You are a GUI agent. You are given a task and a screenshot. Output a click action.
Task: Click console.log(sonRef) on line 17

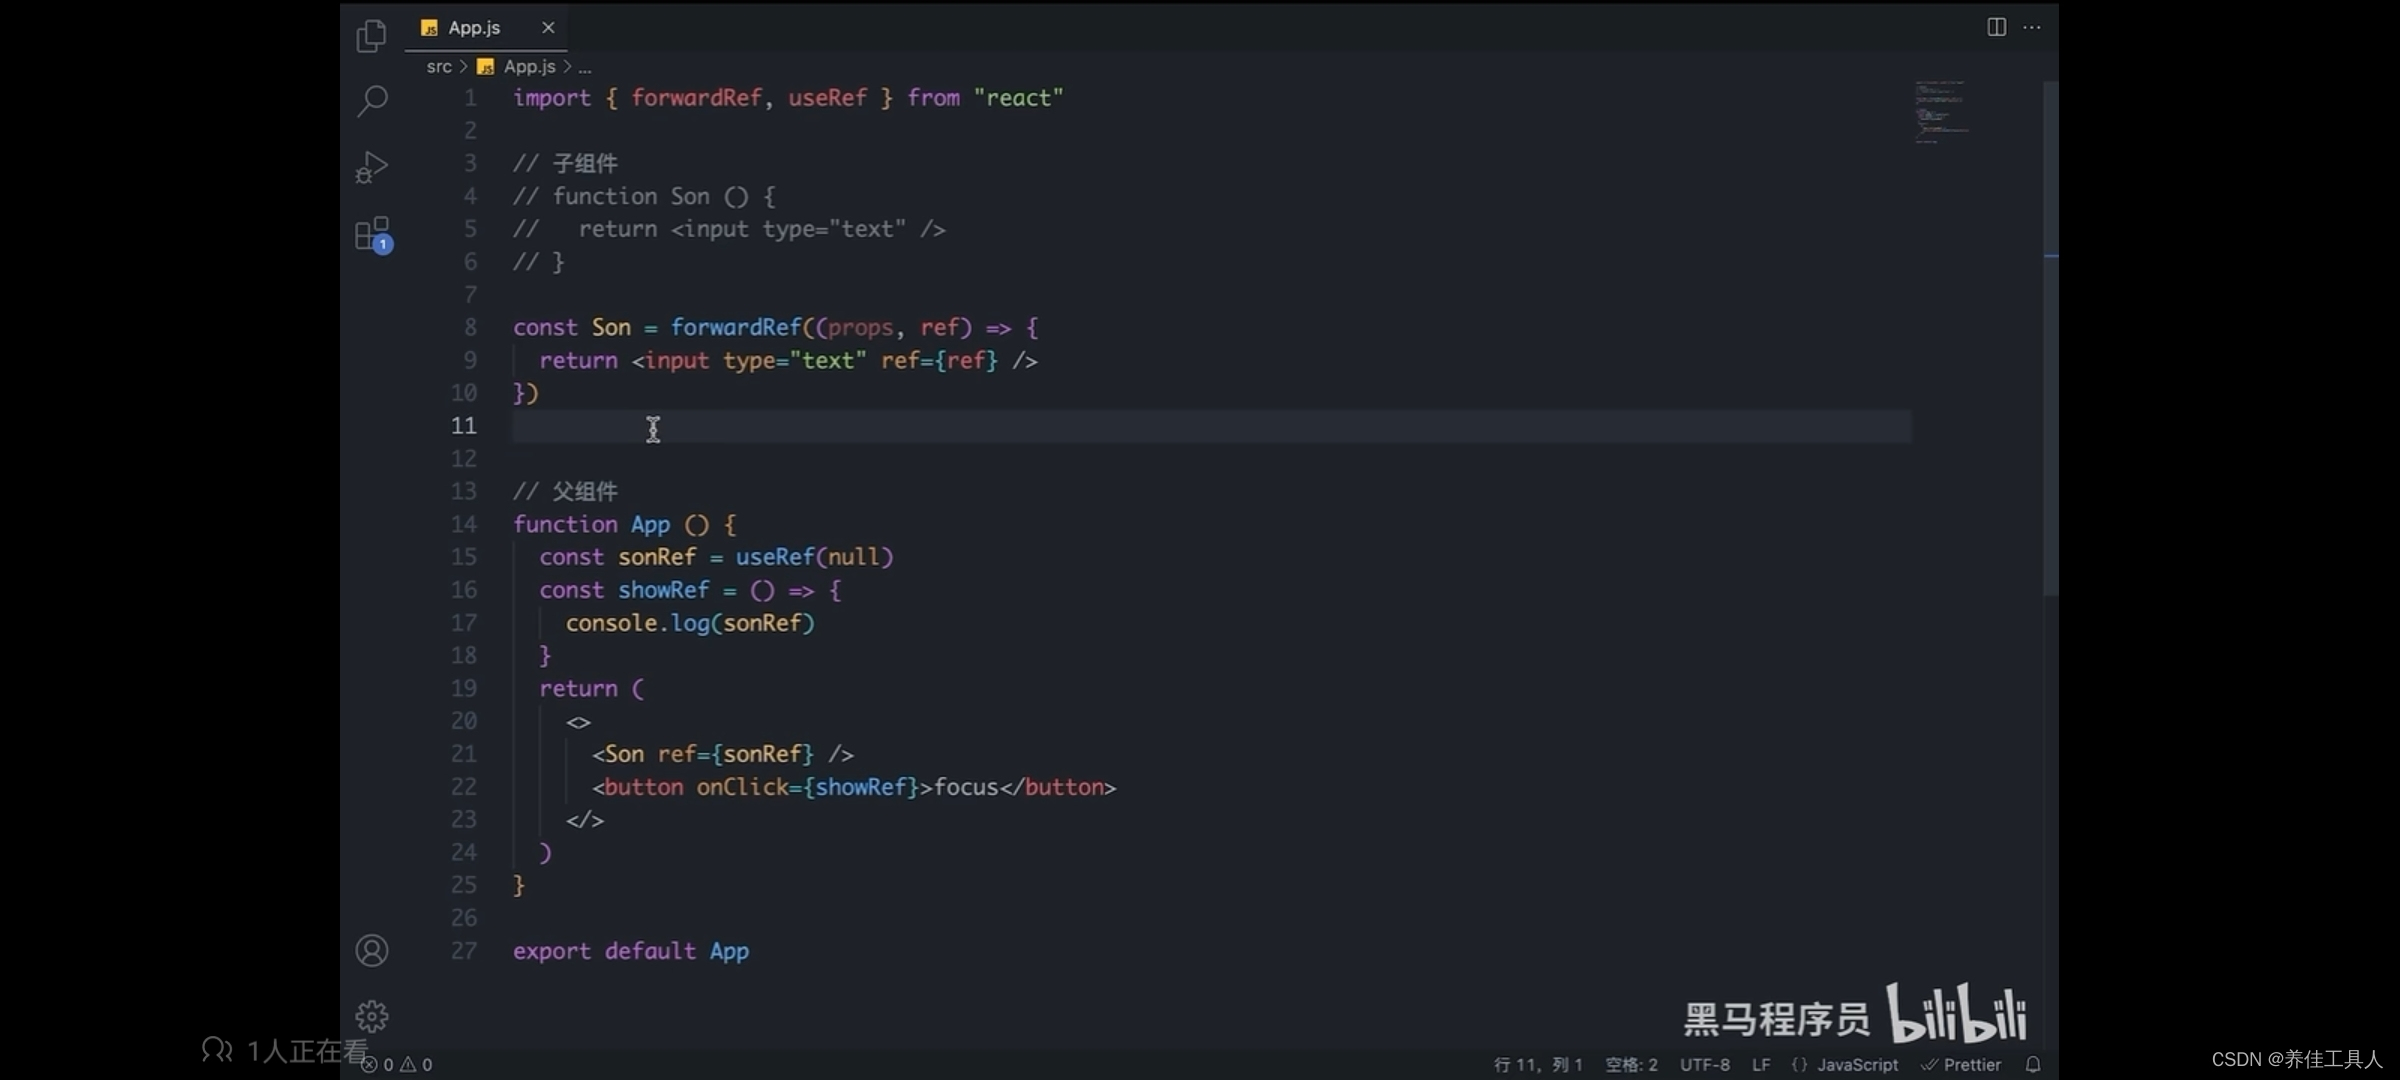pyautogui.click(x=690, y=623)
